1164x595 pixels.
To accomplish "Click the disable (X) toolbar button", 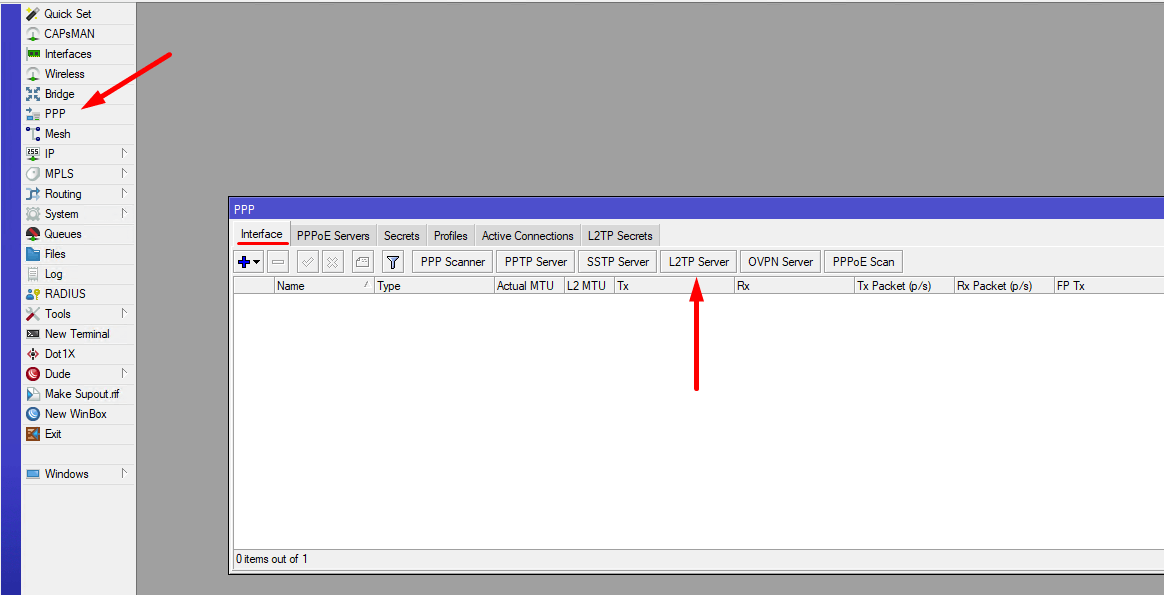I will pyautogui.click(x=333, y=262).
